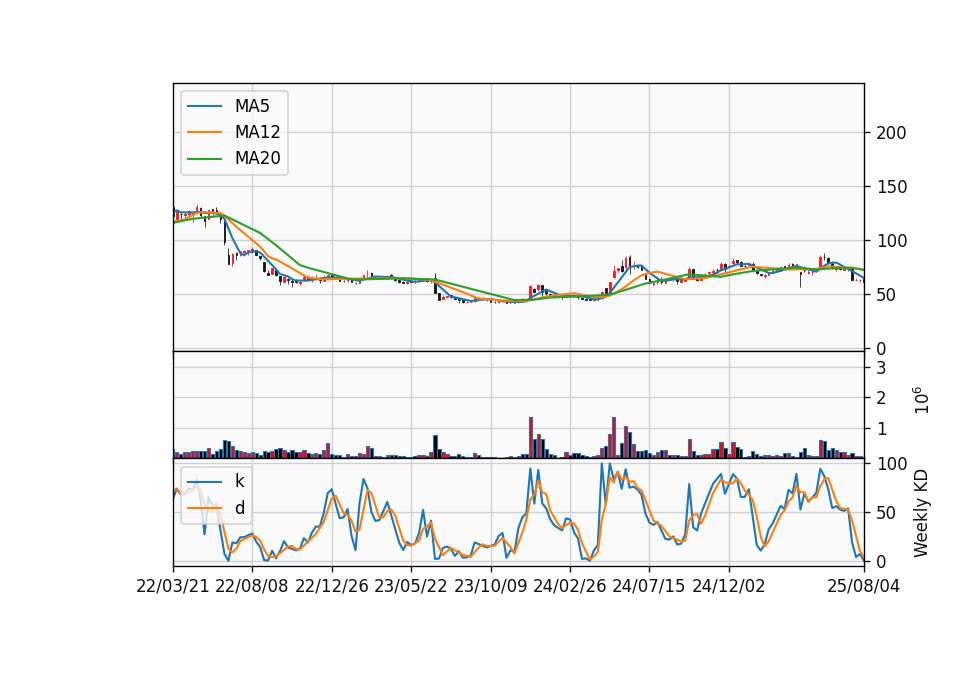960x690 pixels.
Task: Click the blue MA5 legend line sample
Action: [x=204, y=107]
